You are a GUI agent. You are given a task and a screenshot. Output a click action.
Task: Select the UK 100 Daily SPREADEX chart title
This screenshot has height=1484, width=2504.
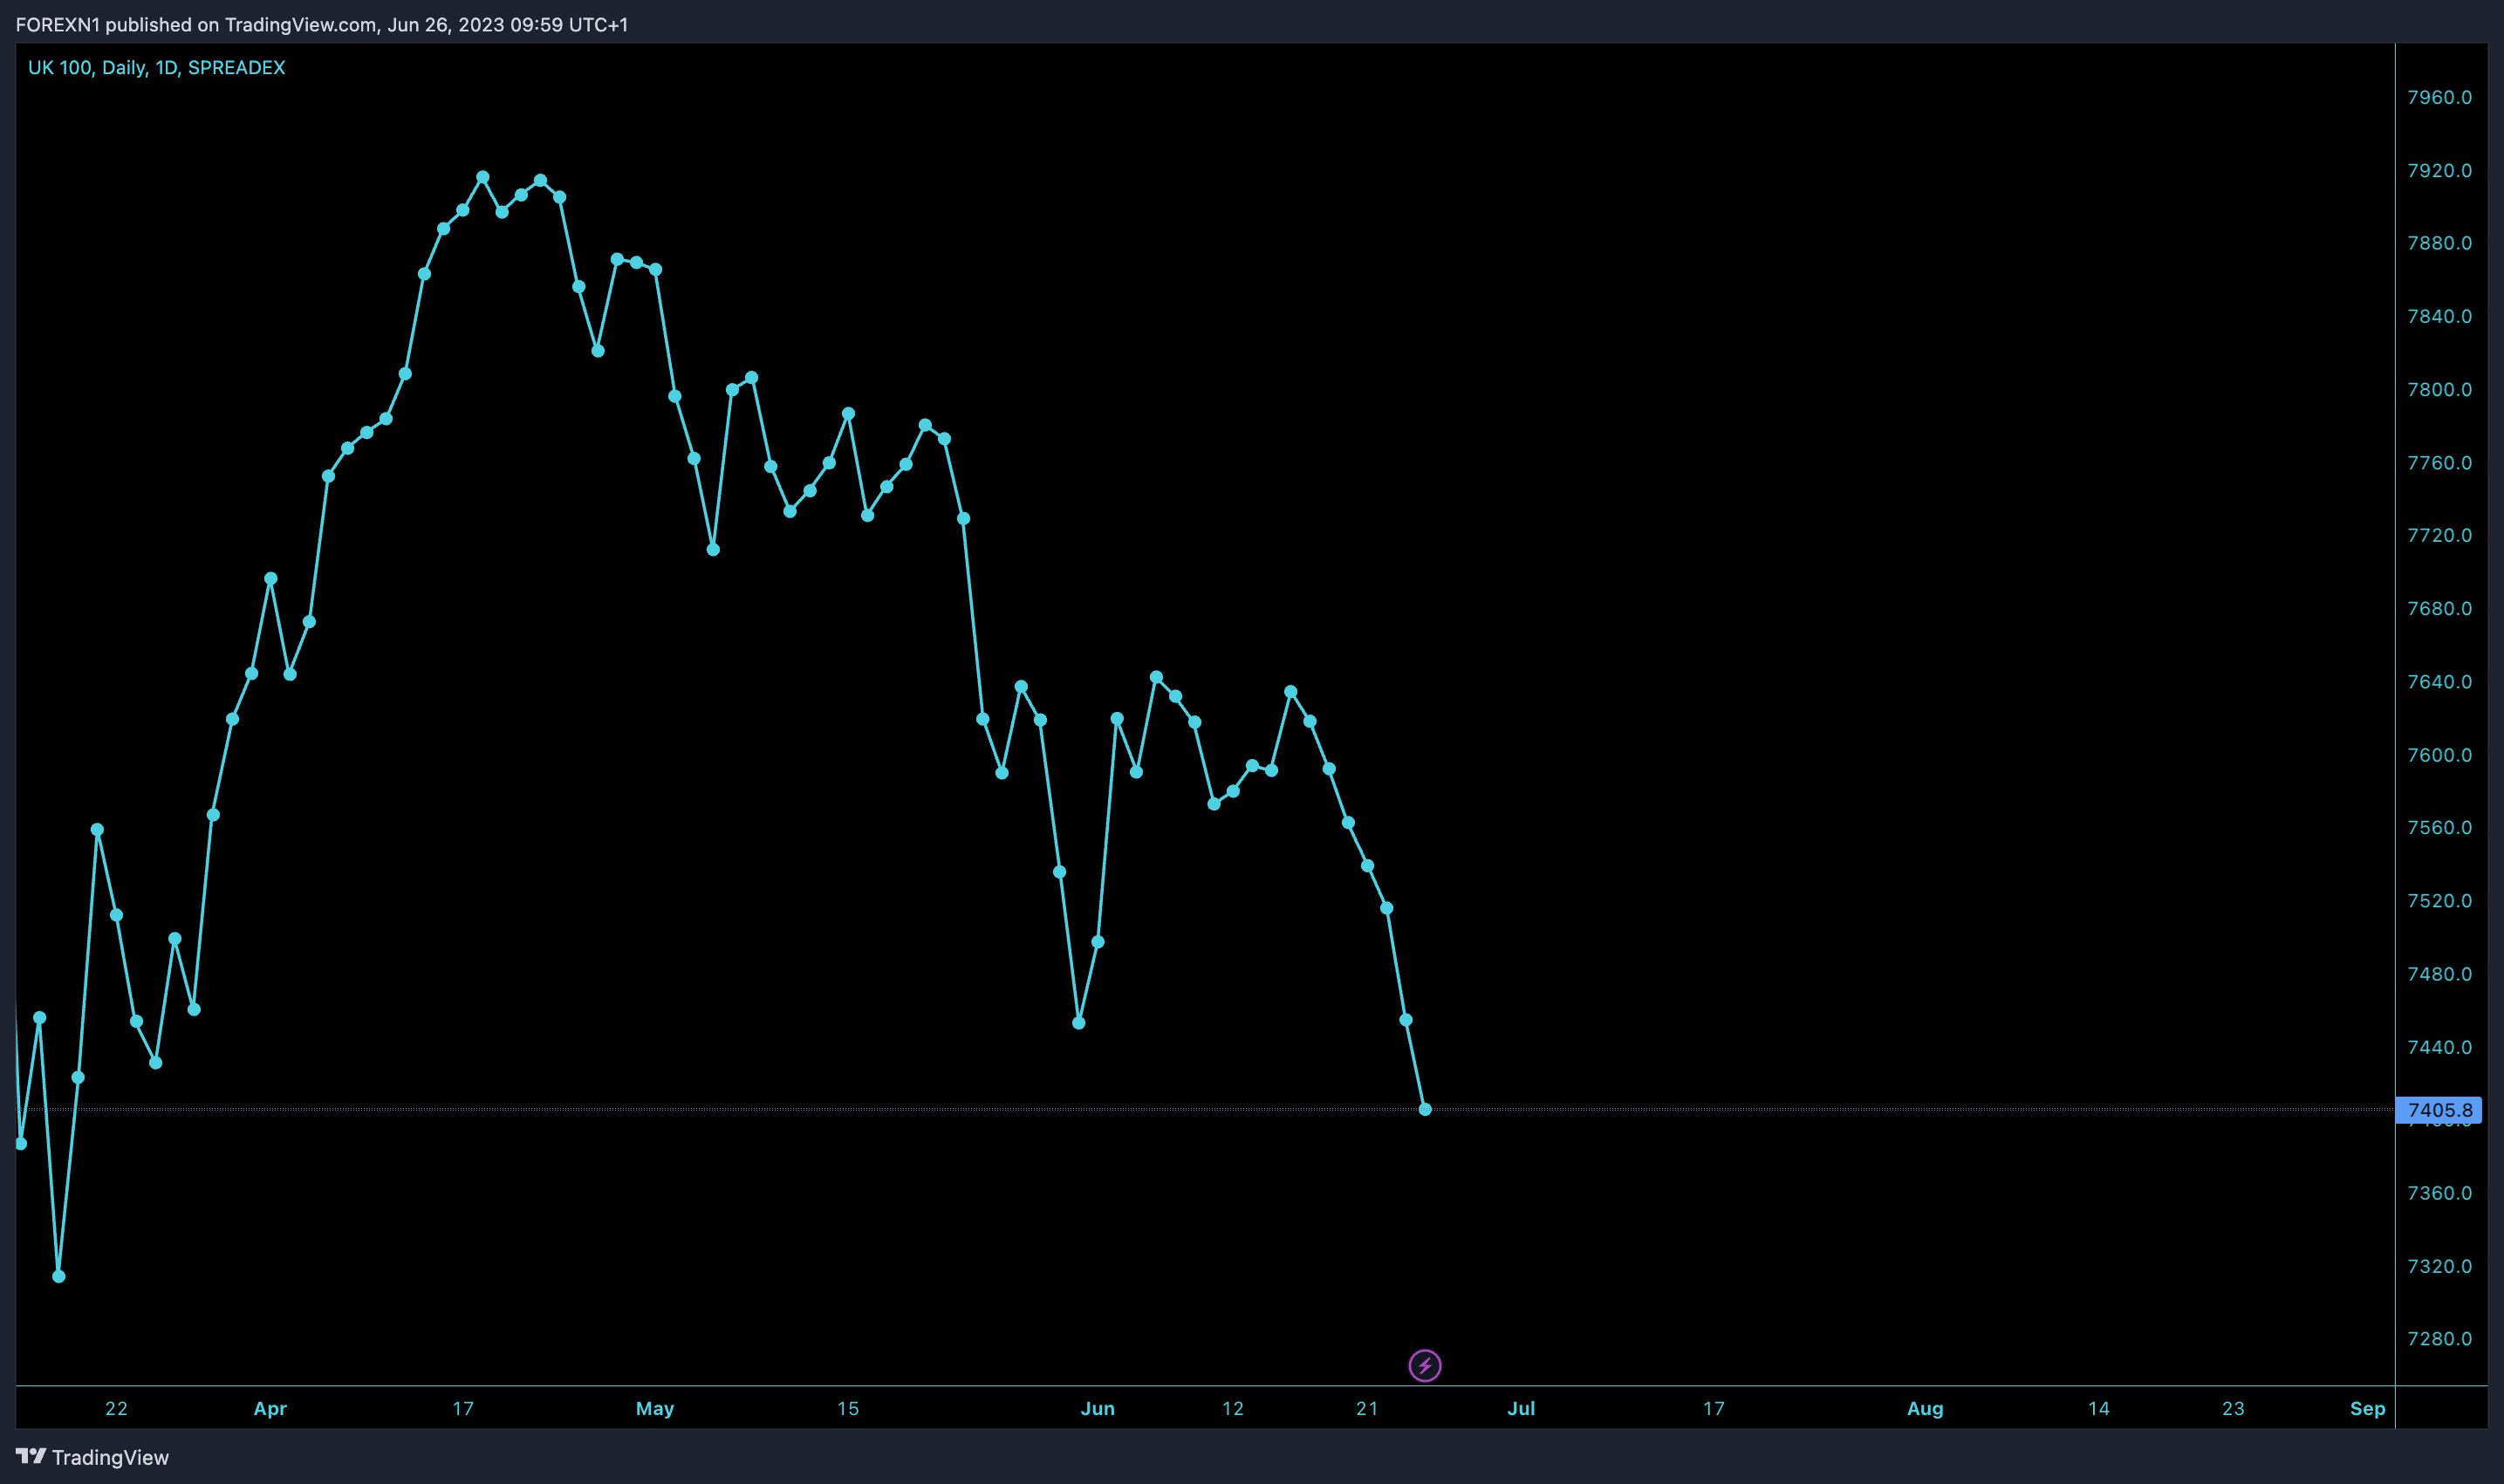tap(157, 67)
